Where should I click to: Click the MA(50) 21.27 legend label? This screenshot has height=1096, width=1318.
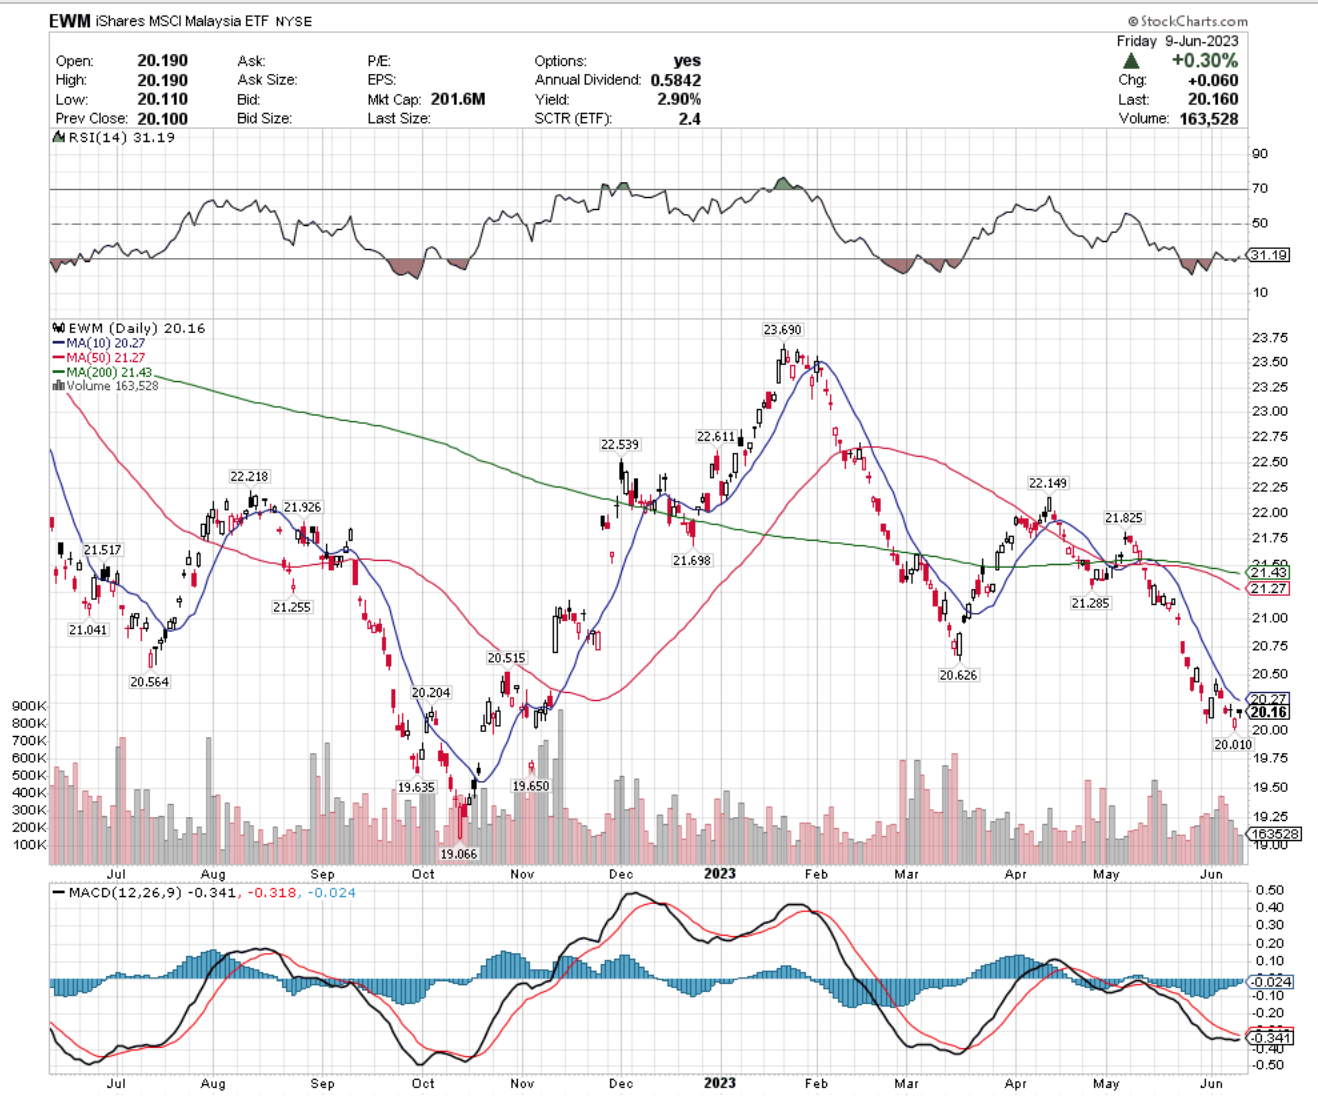click(106, 357)
